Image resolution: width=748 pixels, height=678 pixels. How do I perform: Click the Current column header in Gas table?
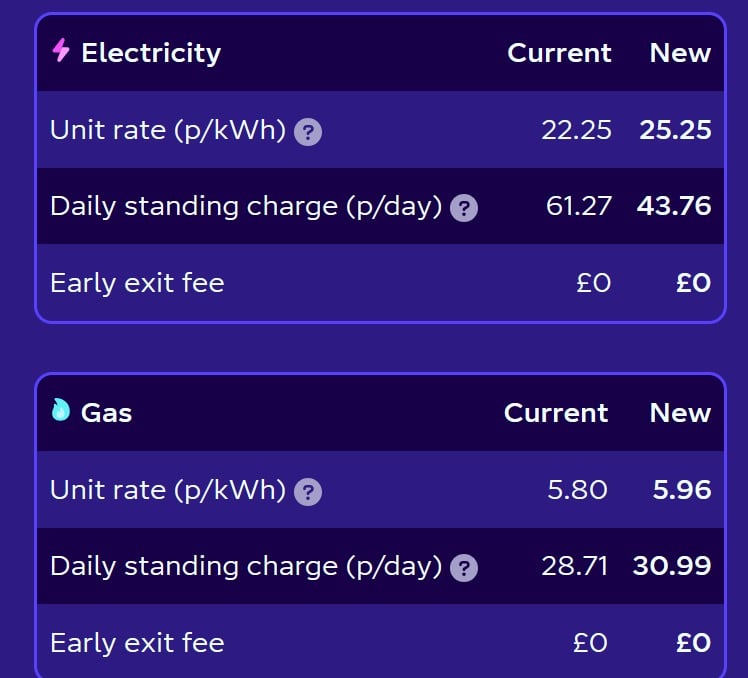(x=556, y=413)
